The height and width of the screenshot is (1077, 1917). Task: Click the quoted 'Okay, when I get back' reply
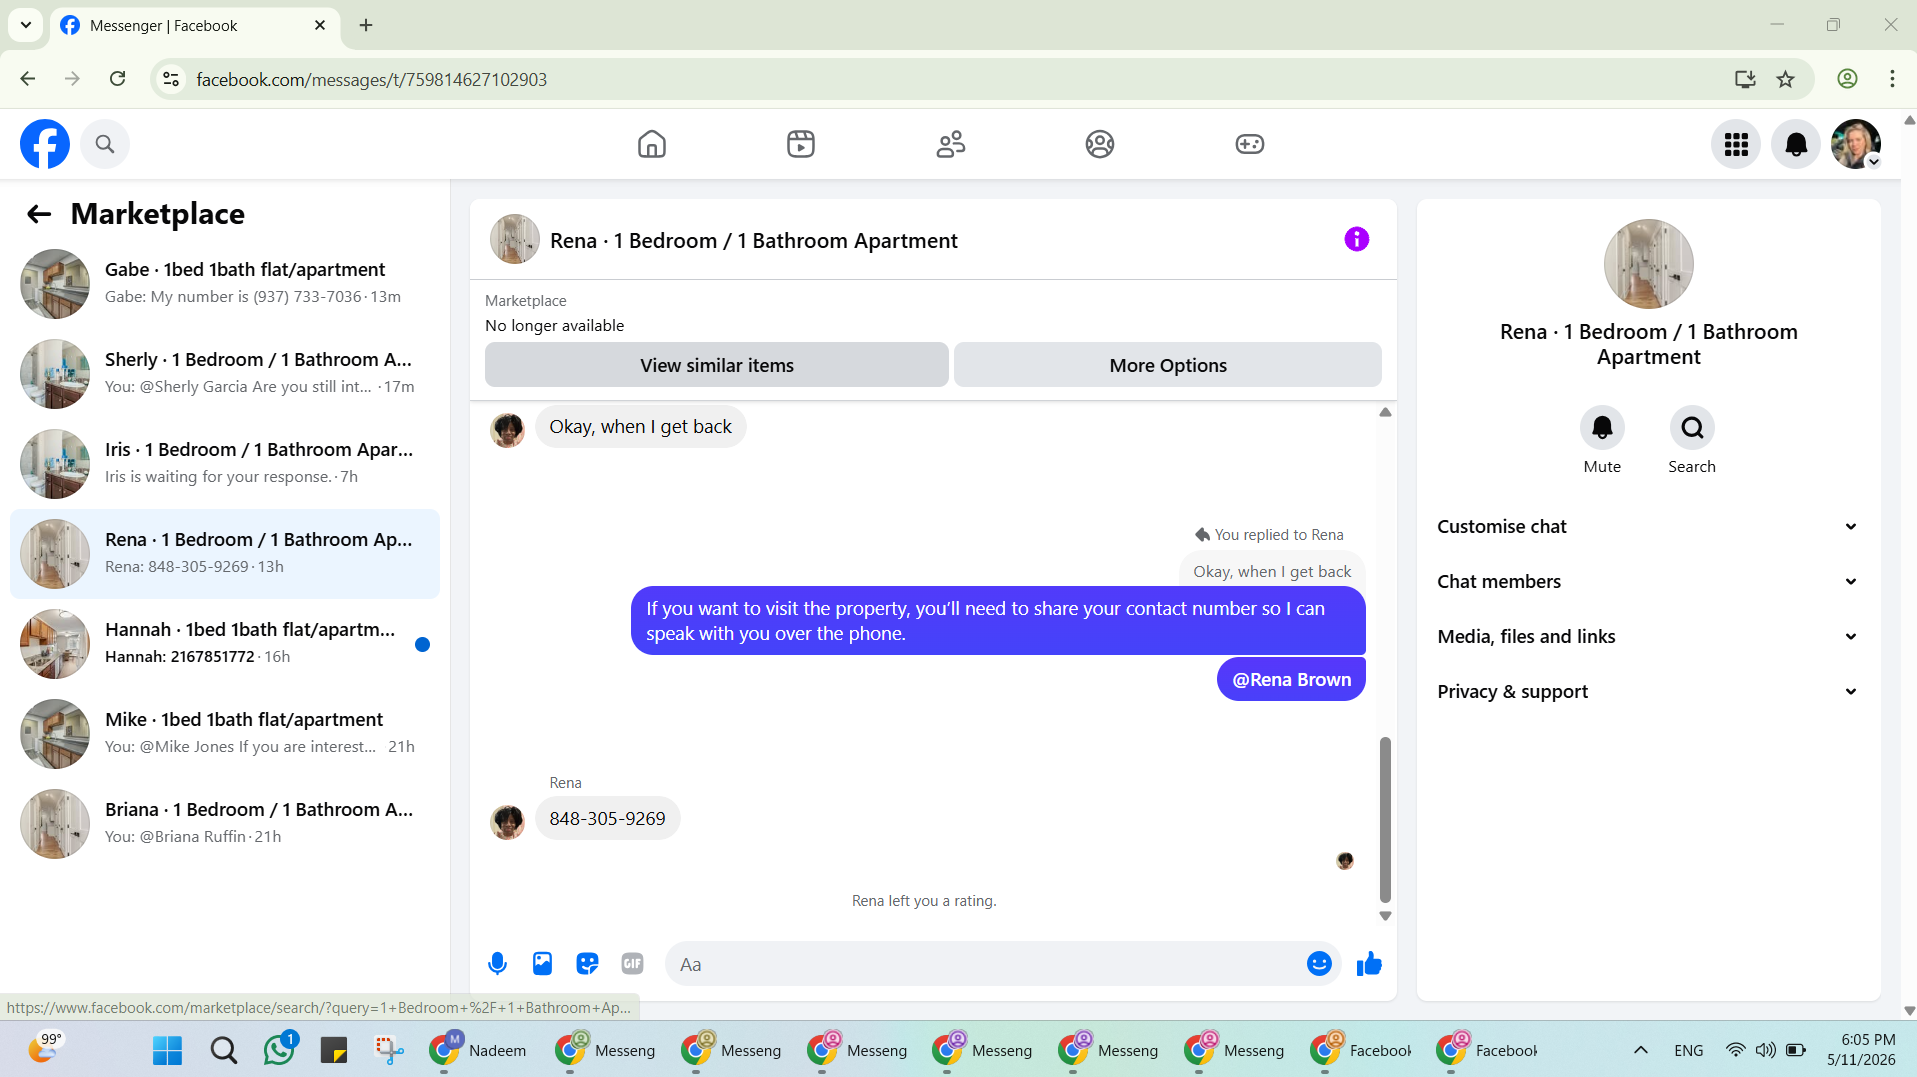(x=1272, y=571)
